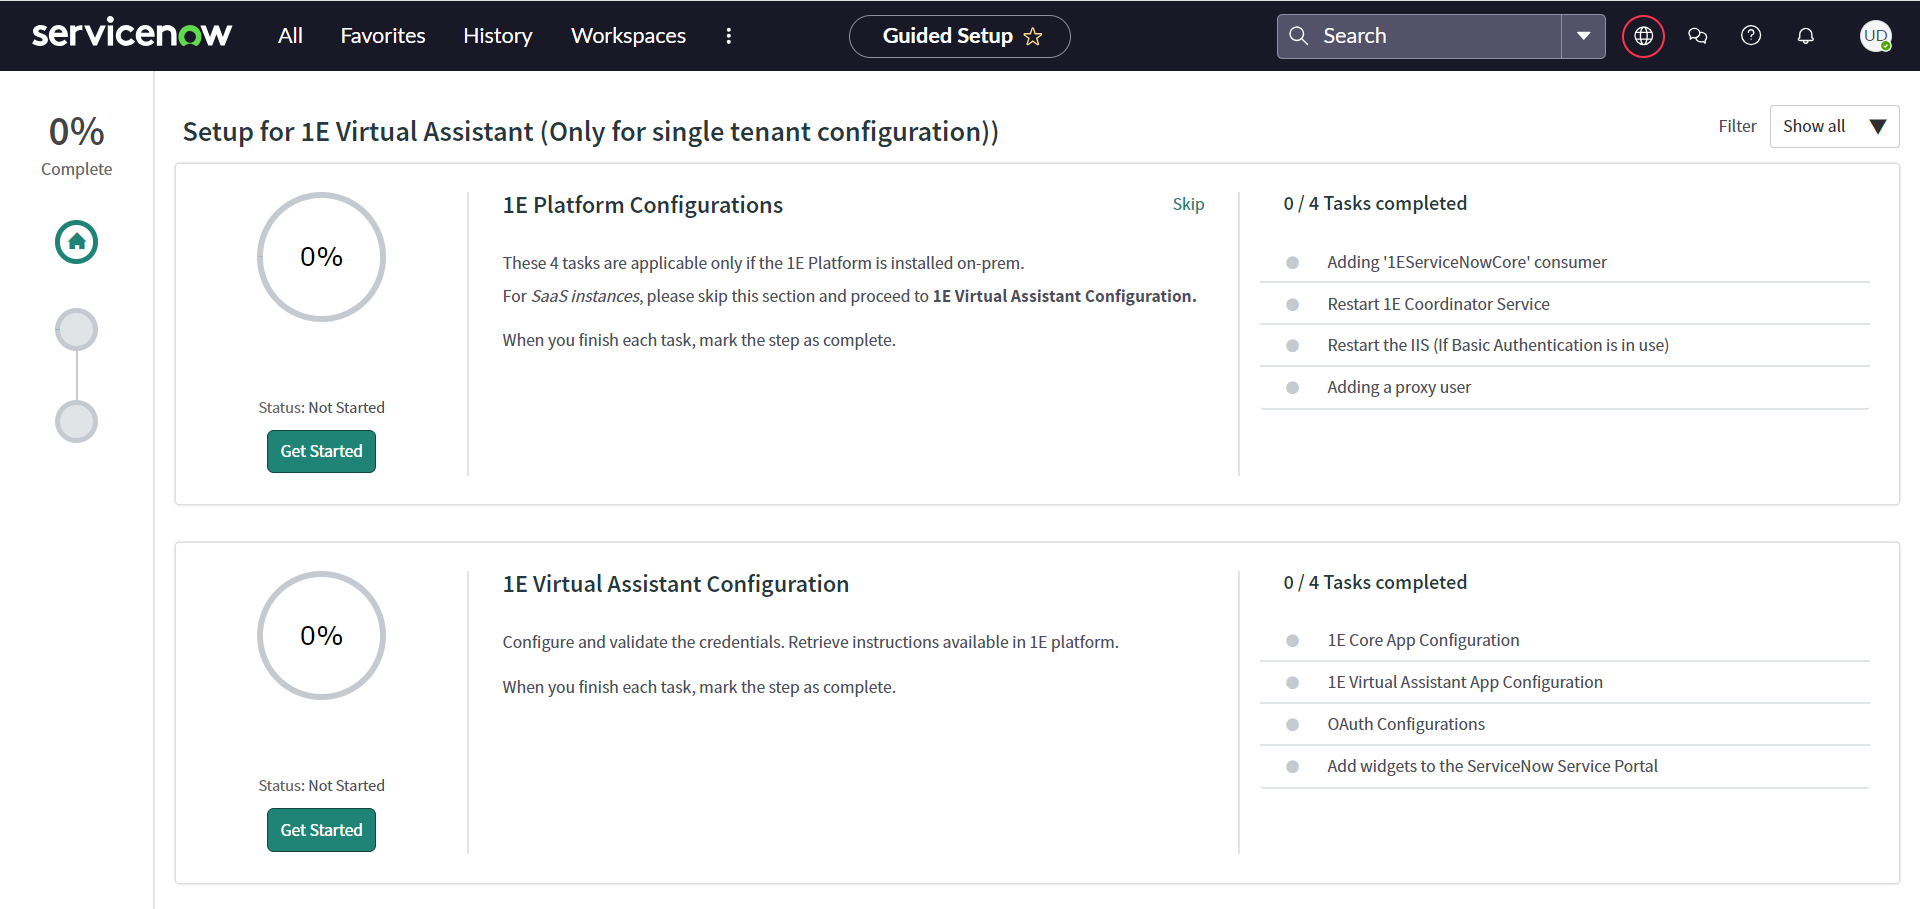Click overall 0% Complete indicator

click(x=76, y=145)
